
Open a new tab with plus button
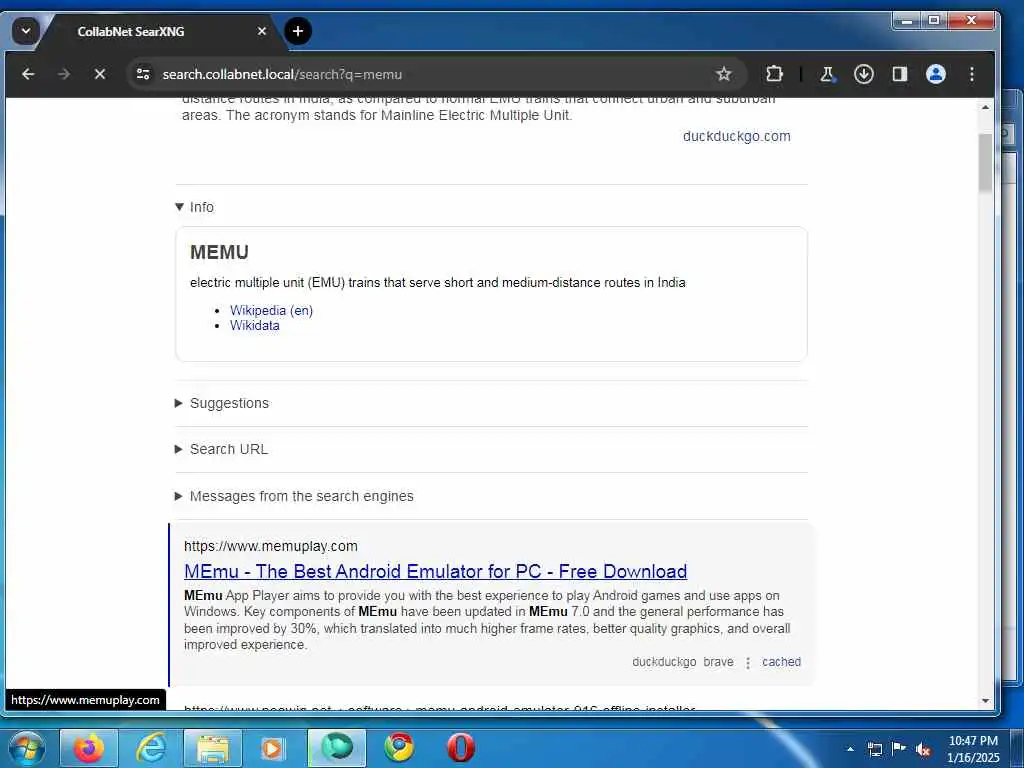tap(298, 31)
